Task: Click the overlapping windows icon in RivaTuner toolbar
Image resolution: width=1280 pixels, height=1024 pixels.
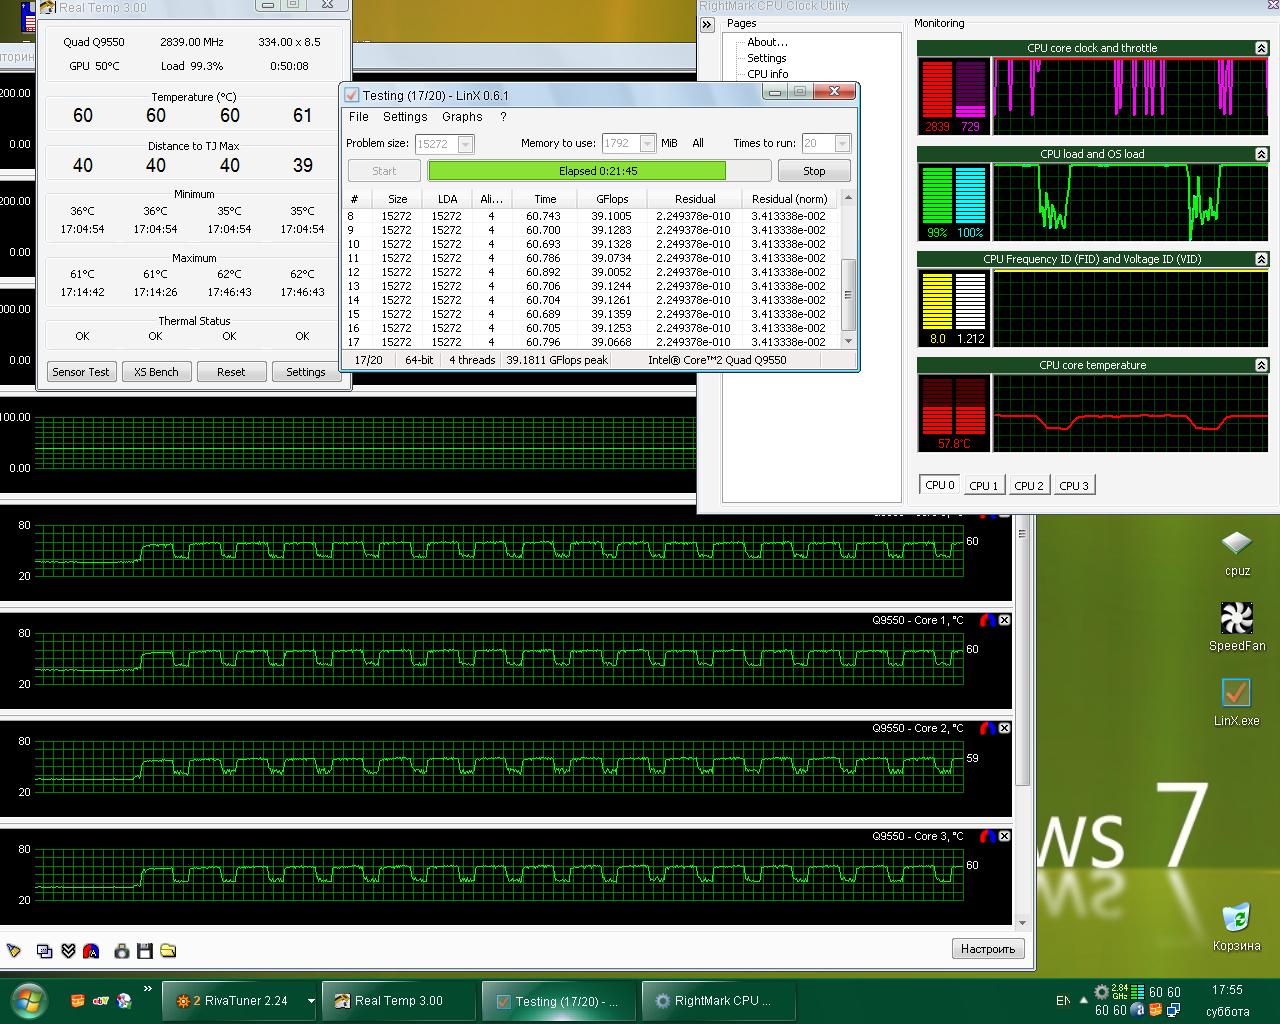Action: pyautogui.click(x=44, y=950)
